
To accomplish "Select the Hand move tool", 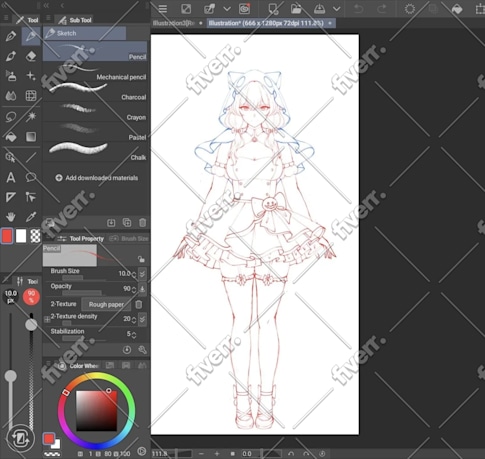I will click(x=11, y=217).
